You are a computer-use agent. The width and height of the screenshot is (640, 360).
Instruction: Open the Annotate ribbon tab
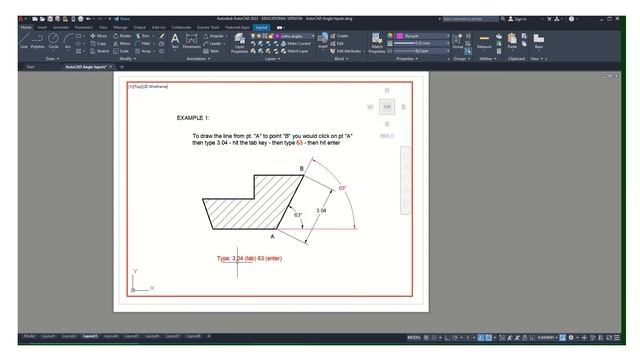(60, 27)
